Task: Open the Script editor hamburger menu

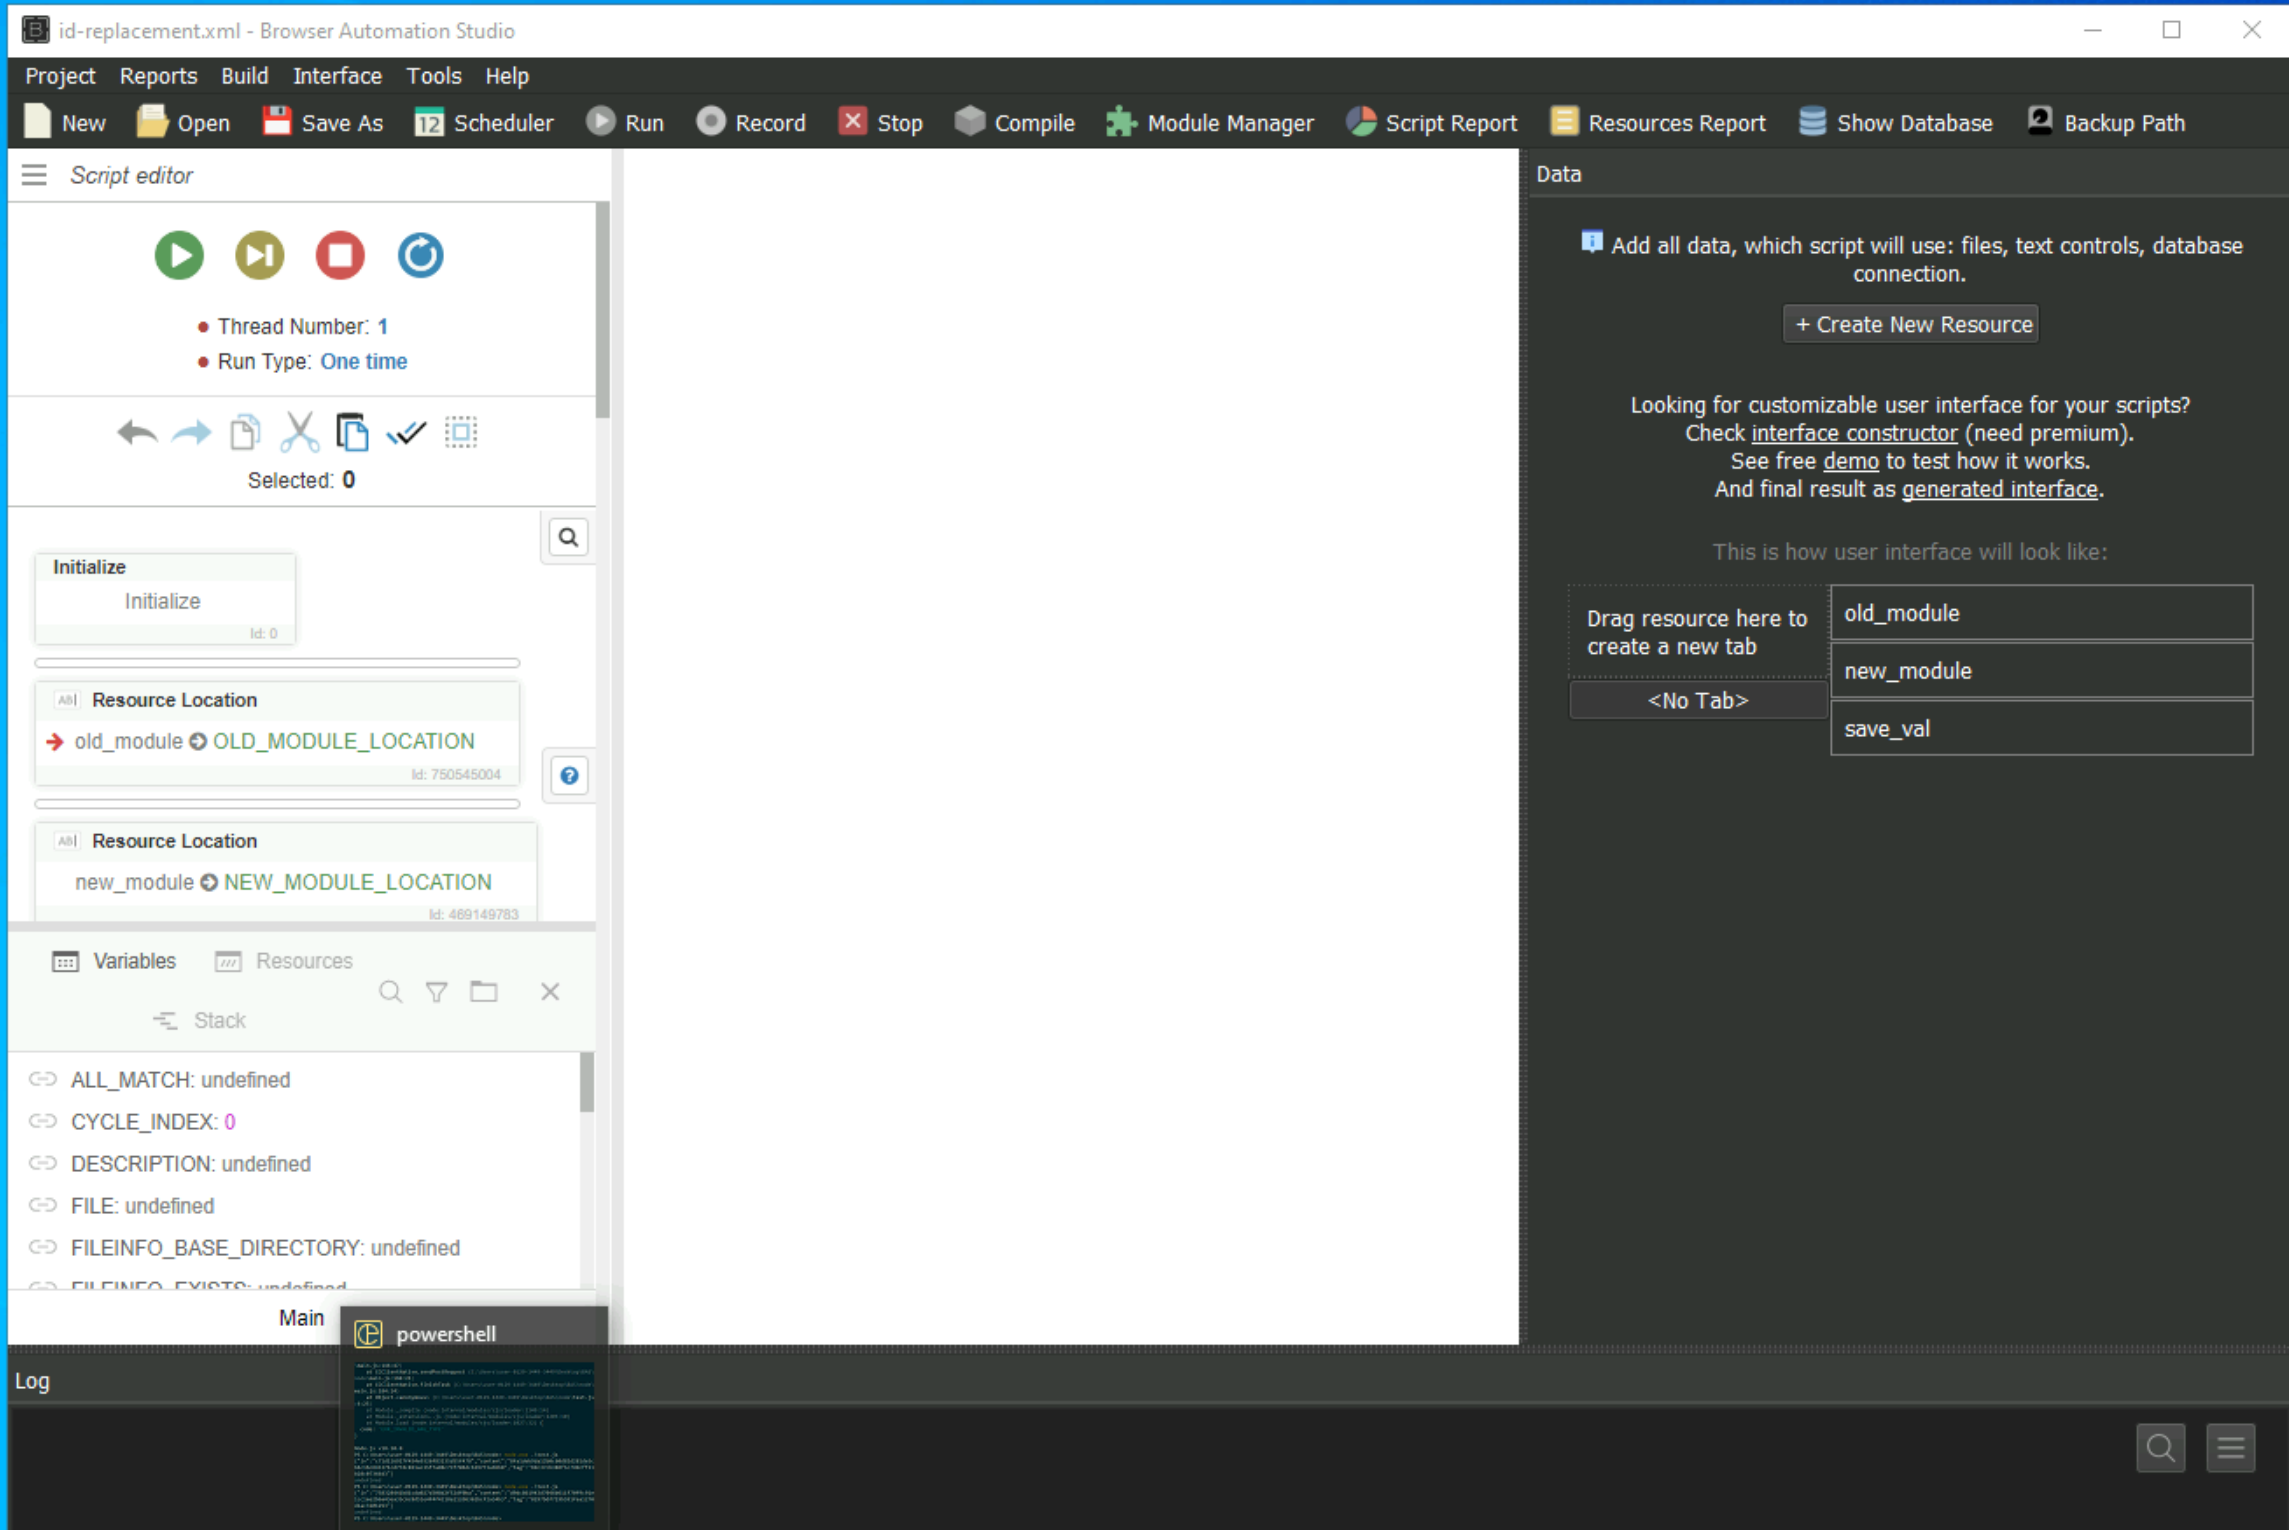Action: click(x=33, y=174)
